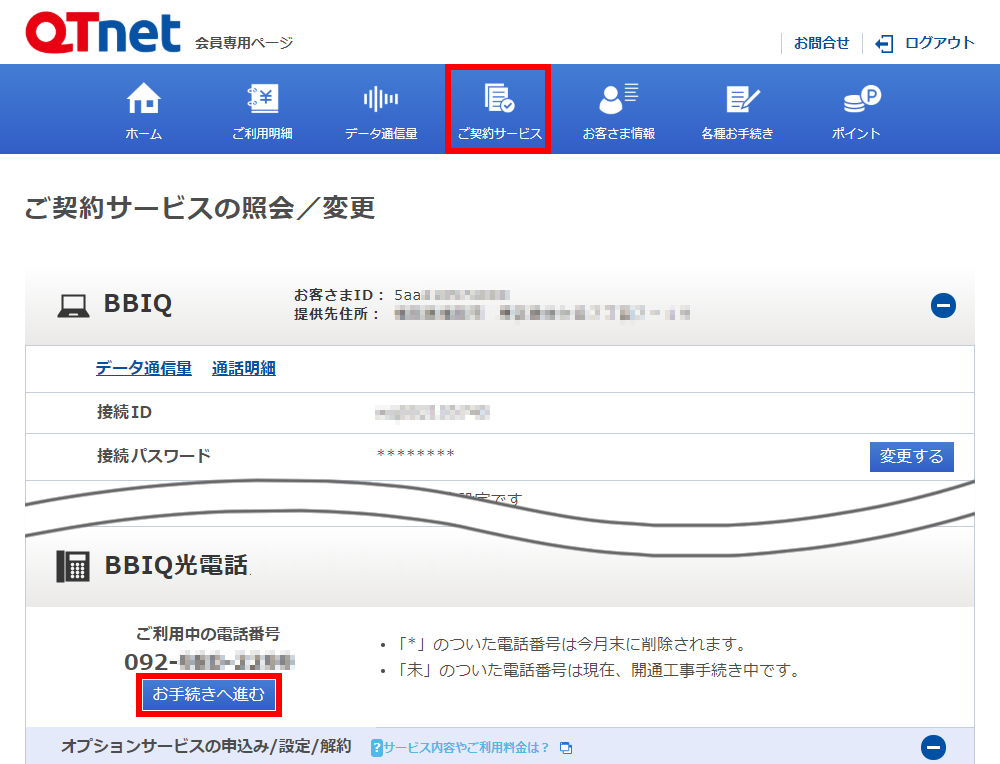Click the external window icon beside help link

(x=566, y=747)
